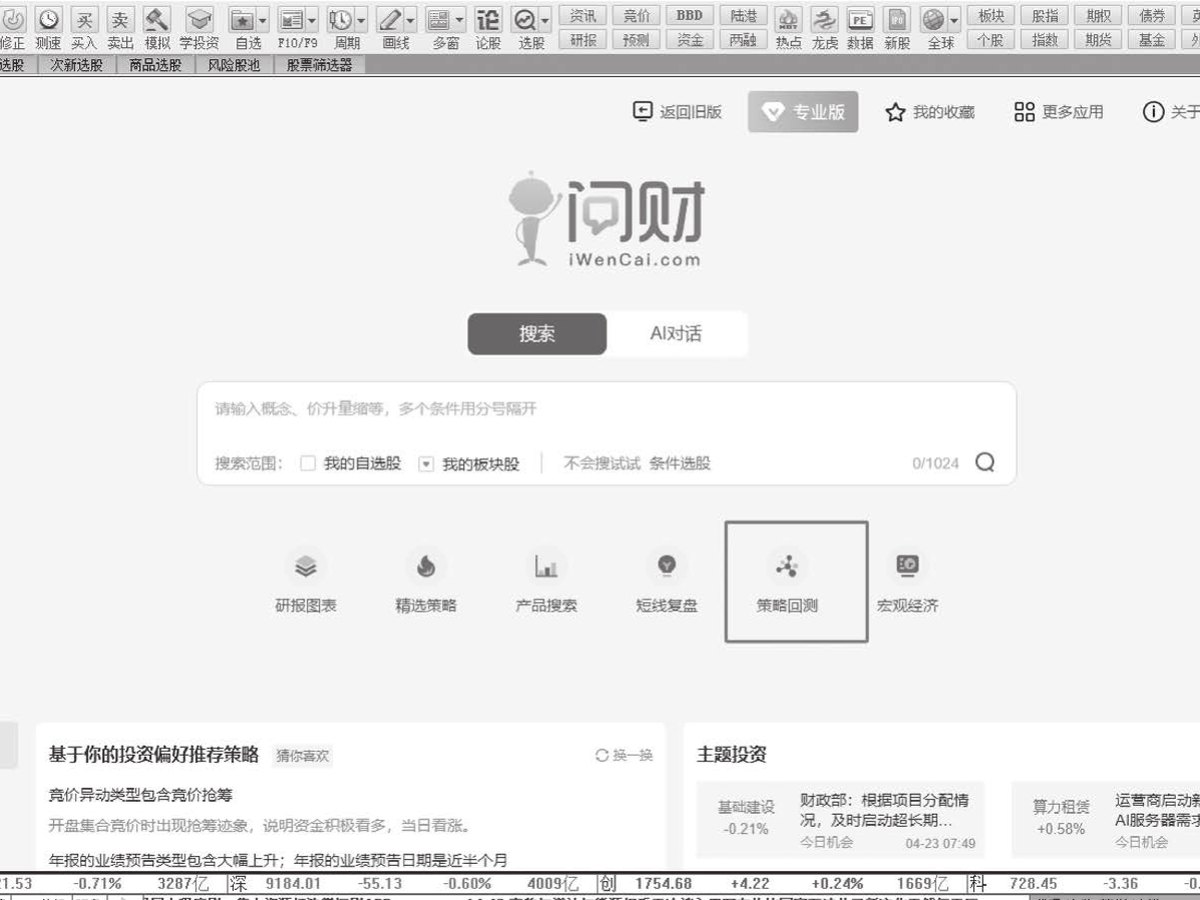This screenshot has width=1200, height=900.
Task: Tick the 我的自选股 checkbox
Action: click(308, 463)
